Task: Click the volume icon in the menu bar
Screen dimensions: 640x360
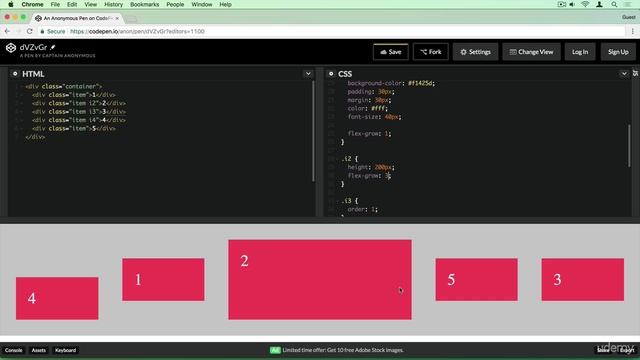Action: [x=572, y=4]
